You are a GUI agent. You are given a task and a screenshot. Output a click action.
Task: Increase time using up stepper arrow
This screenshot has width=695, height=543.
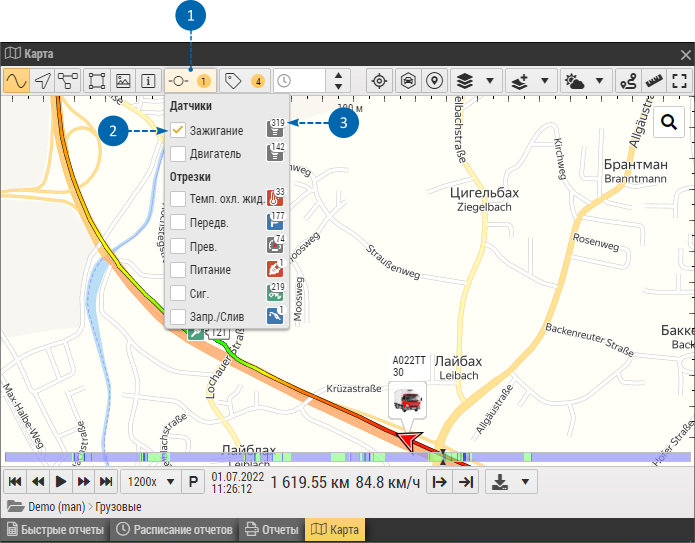coord(339,75)
